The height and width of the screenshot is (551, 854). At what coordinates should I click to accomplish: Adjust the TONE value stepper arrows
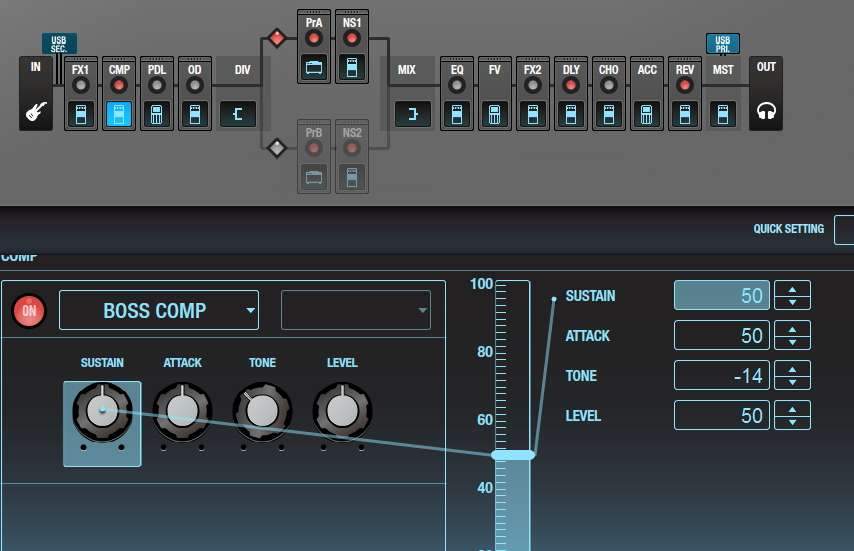click(x=792, y=376)
